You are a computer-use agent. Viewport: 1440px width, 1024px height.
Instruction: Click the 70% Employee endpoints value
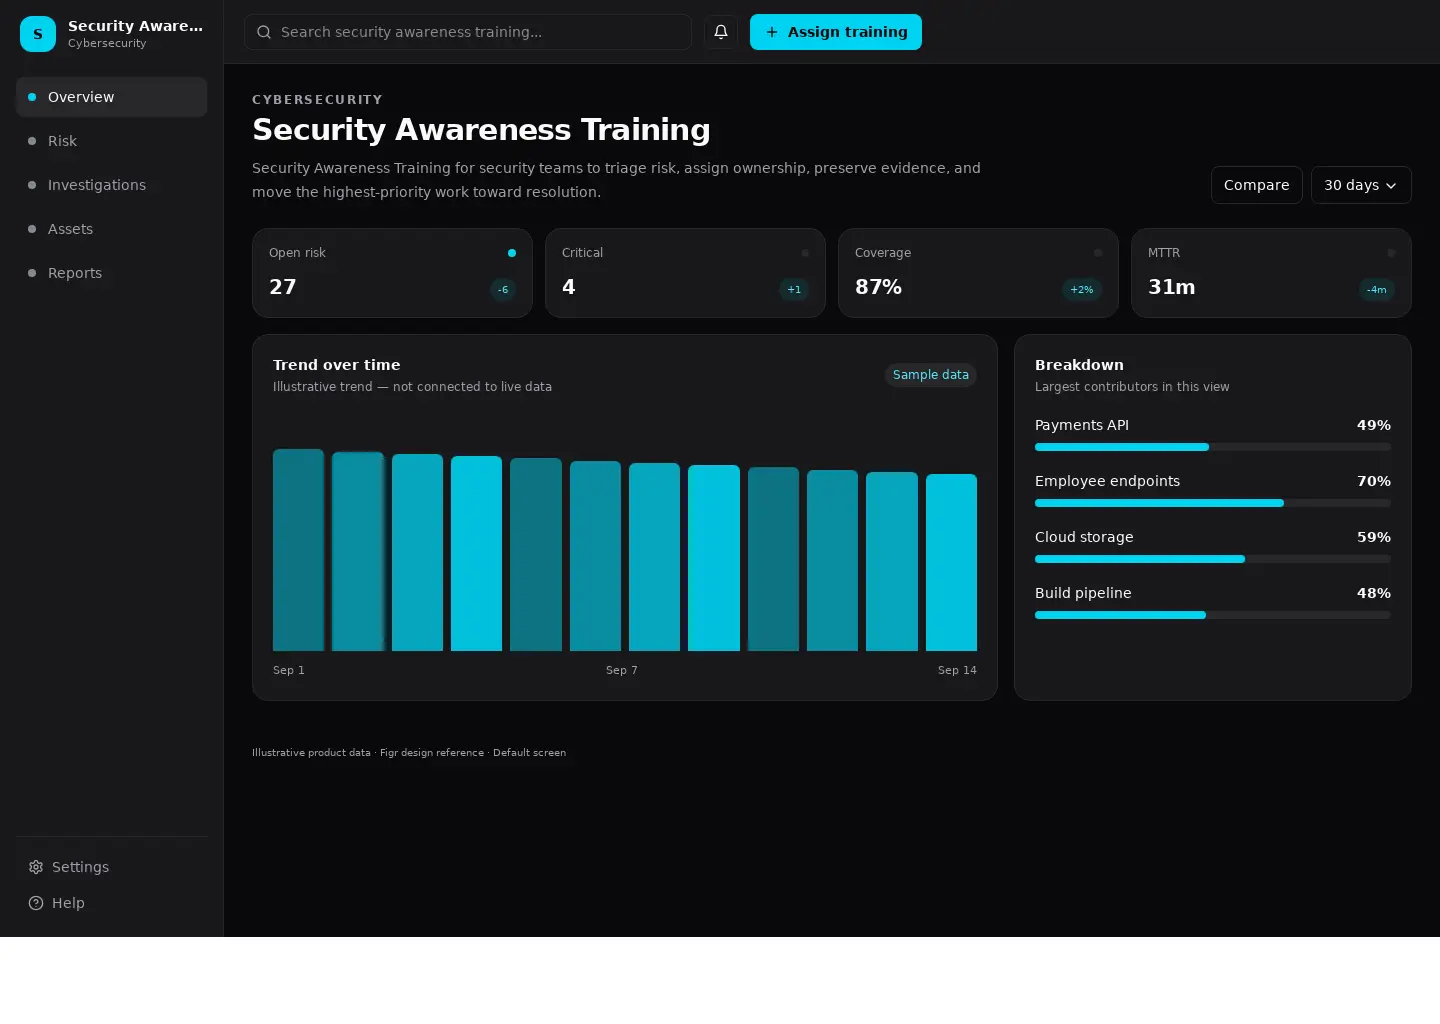pos(1374,481)
